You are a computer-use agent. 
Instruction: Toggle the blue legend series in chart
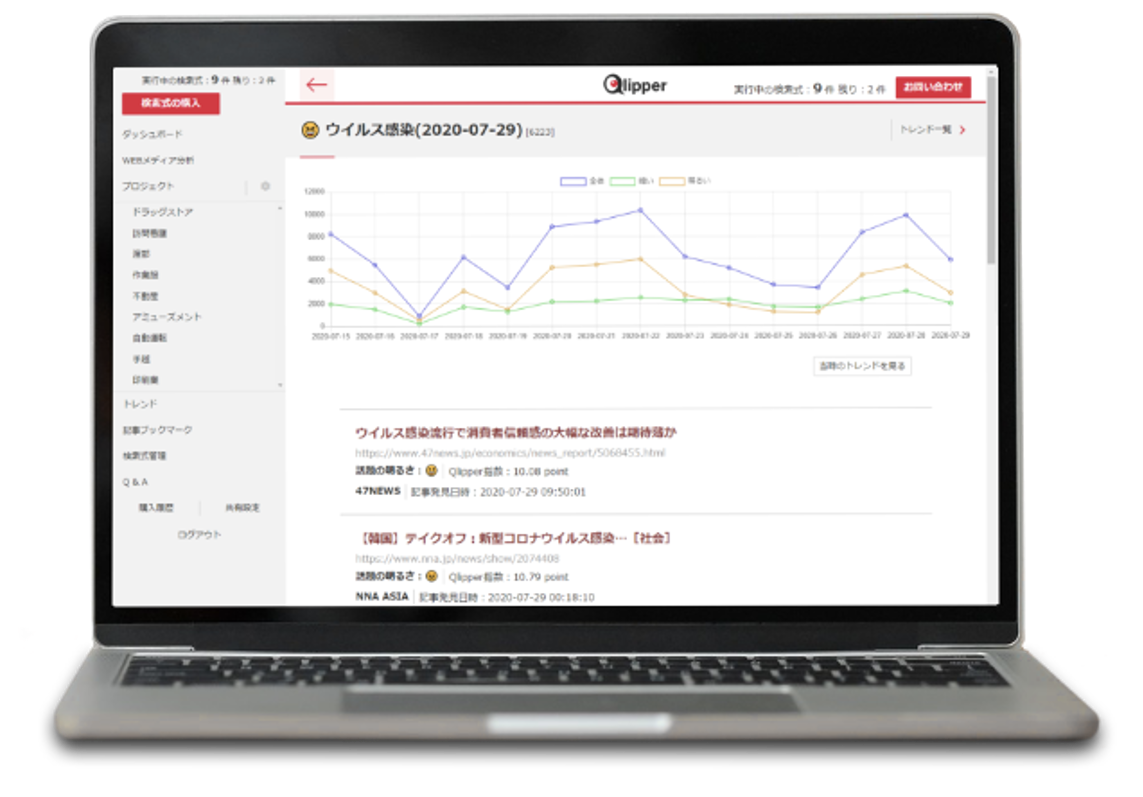click(x=573, y=181)
